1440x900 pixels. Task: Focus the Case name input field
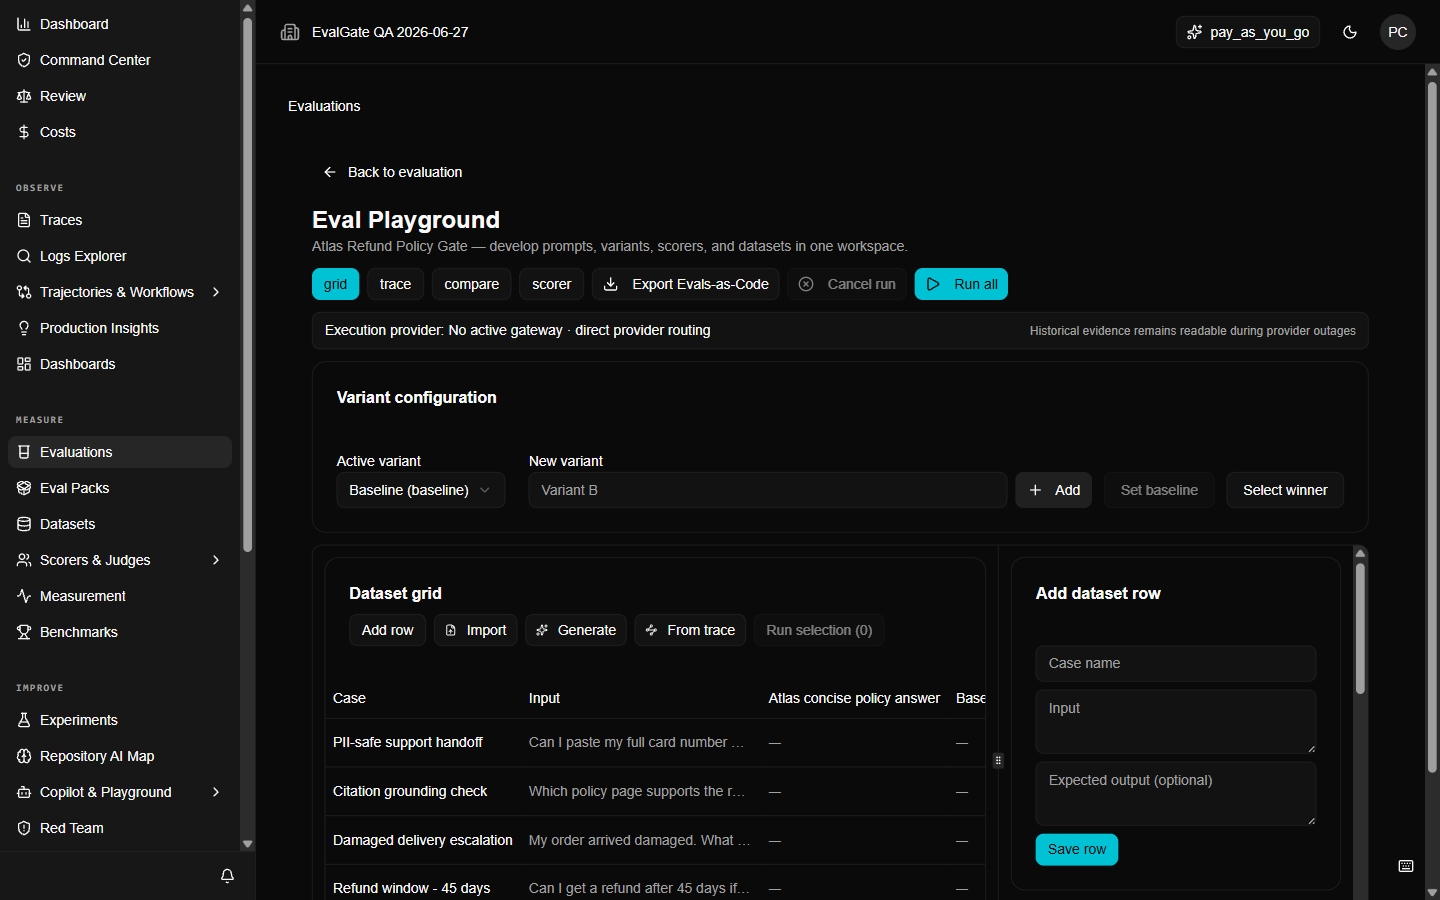(x=1176, y=663)
